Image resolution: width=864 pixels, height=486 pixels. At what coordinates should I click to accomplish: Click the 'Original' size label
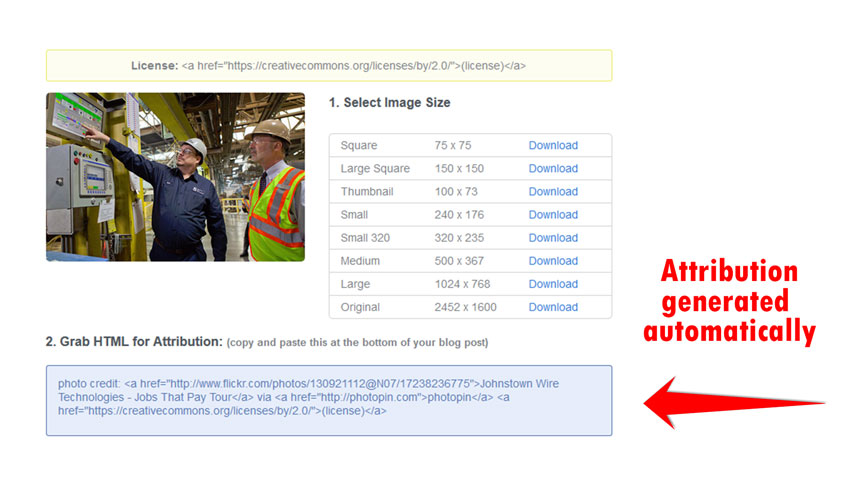point(360,307)
